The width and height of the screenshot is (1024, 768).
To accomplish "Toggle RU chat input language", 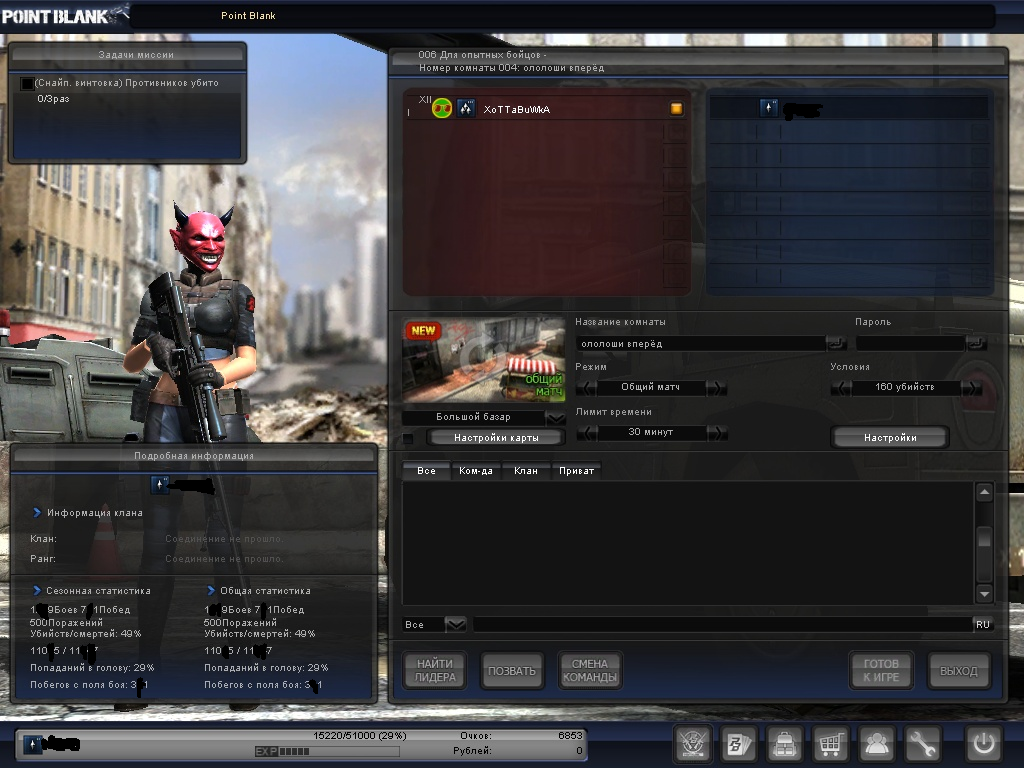I will [x=983, y=624].
